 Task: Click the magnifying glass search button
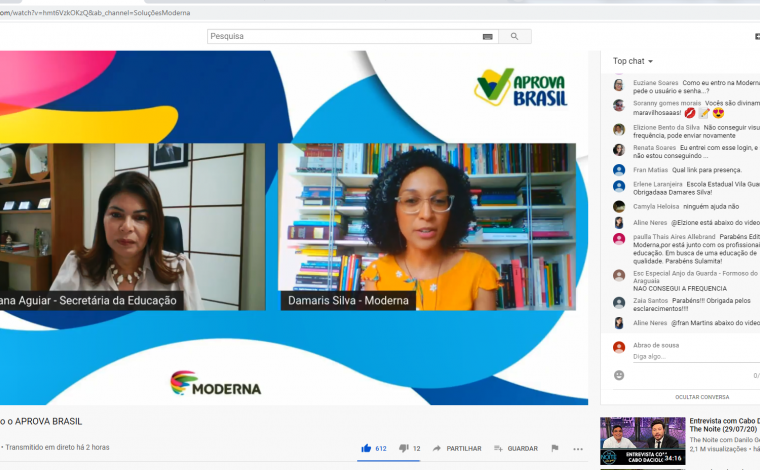[514, 36]
